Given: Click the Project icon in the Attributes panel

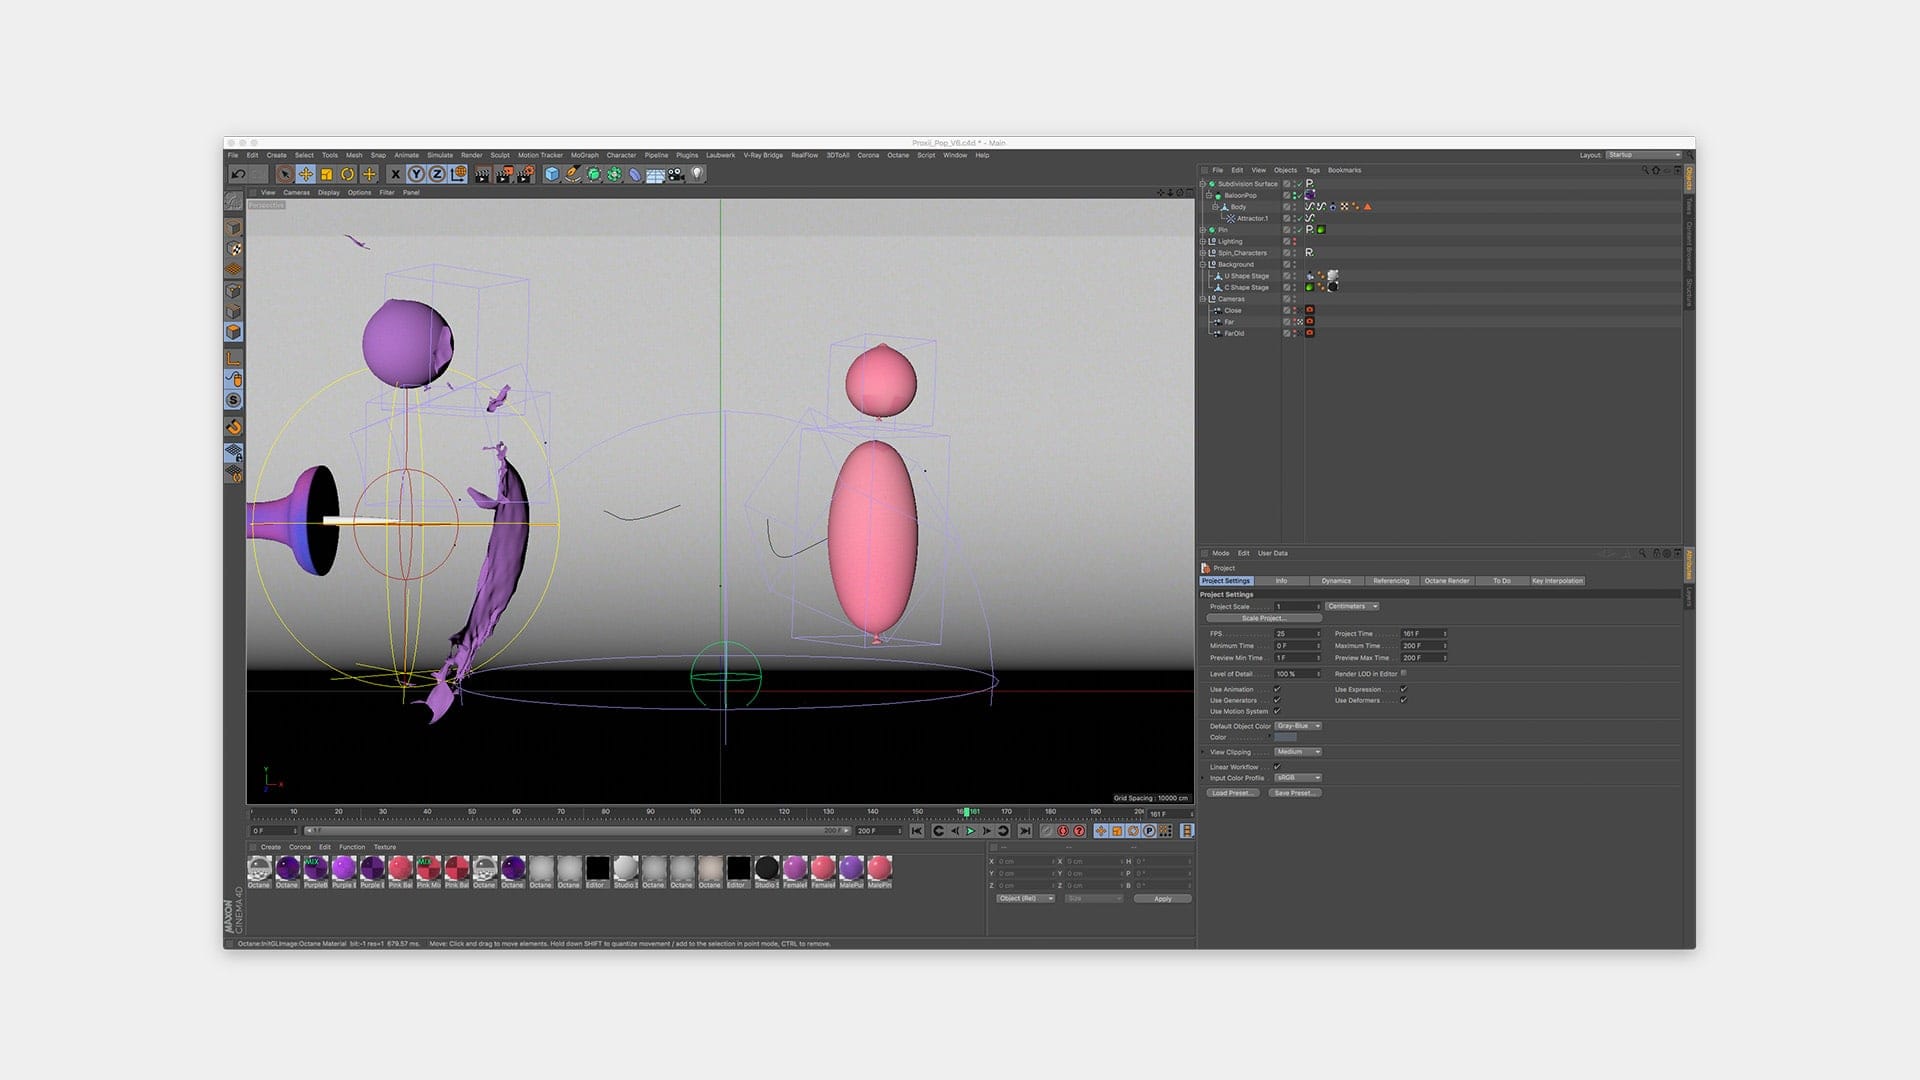Looking at the screenshot, I should 1206,568.
